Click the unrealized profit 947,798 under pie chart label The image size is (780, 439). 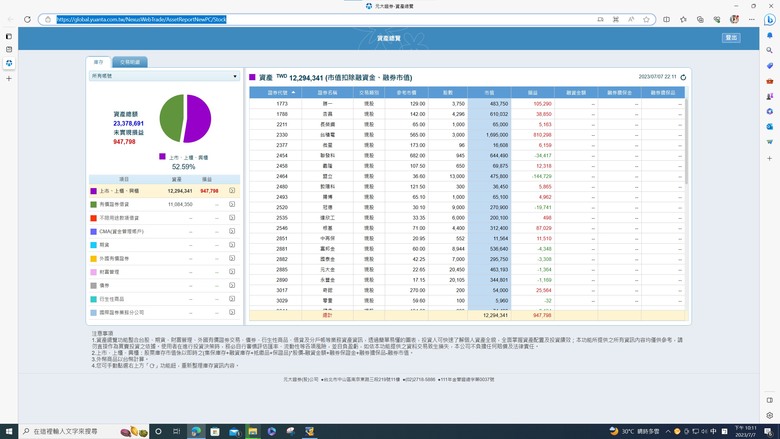[124, 142]
